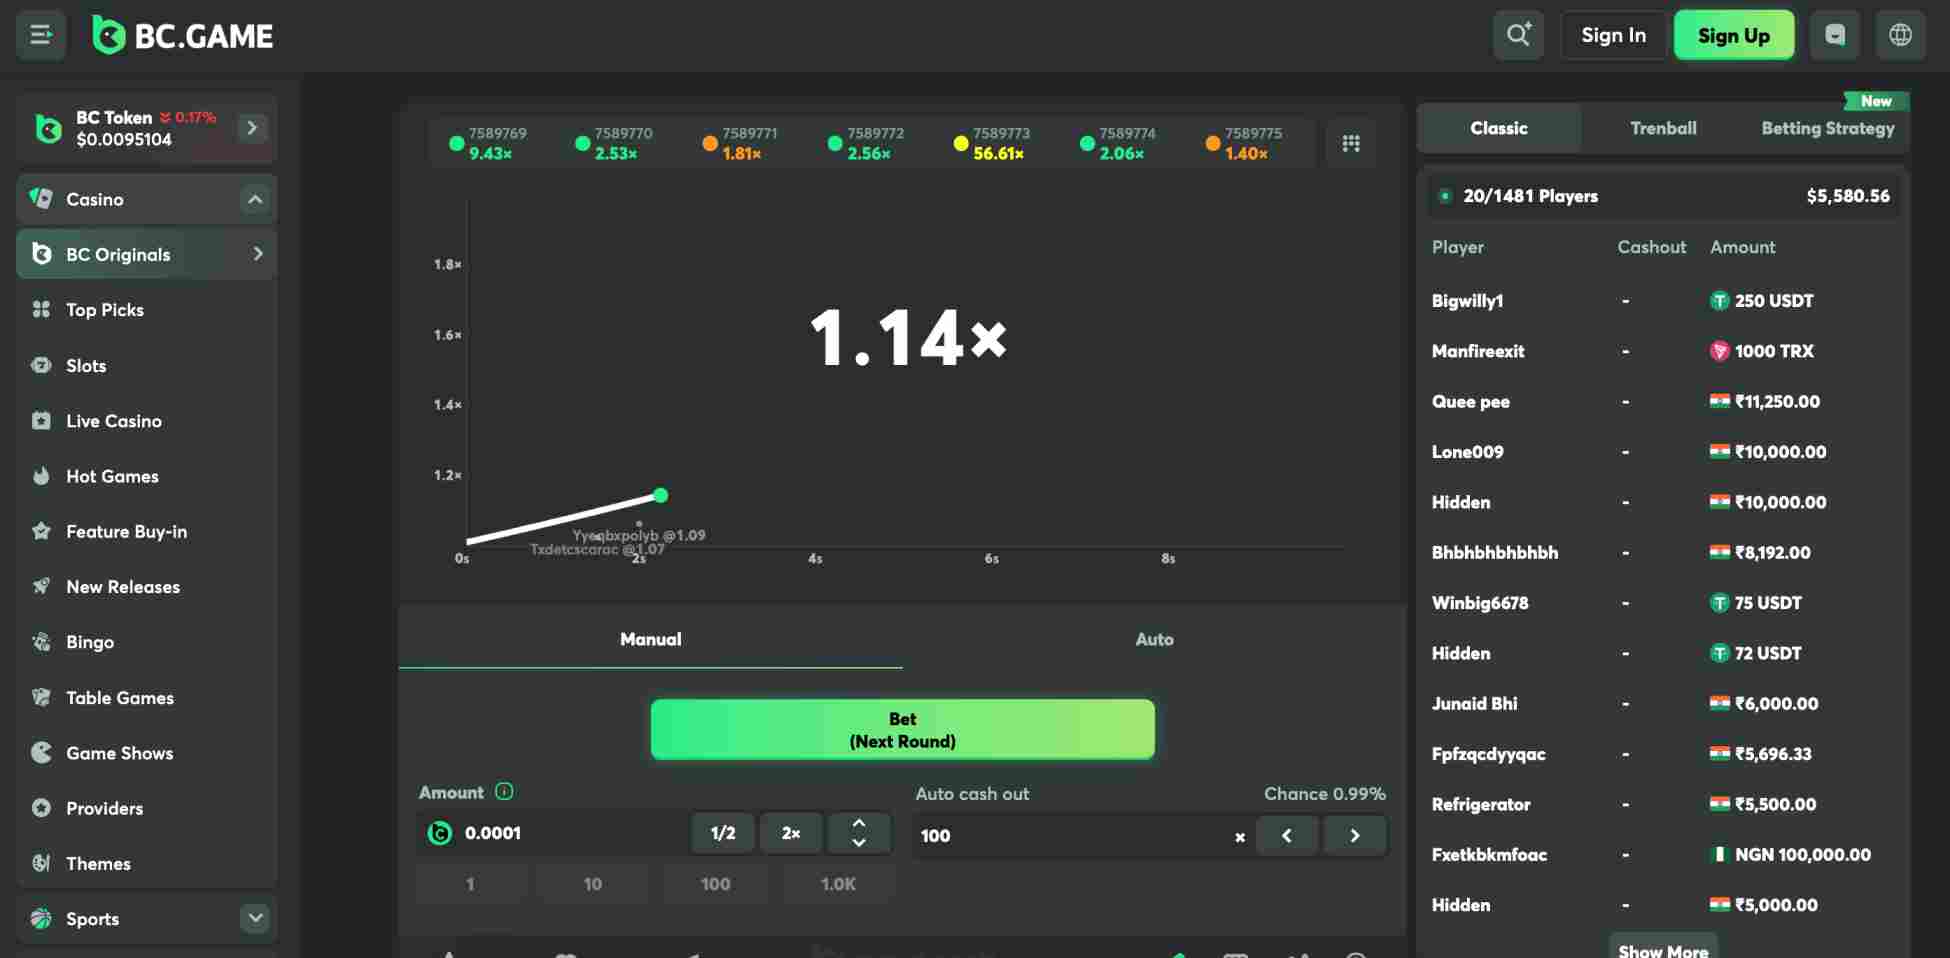Open Casino menu item
This screenshot has width=1950, height=958.
146,199
